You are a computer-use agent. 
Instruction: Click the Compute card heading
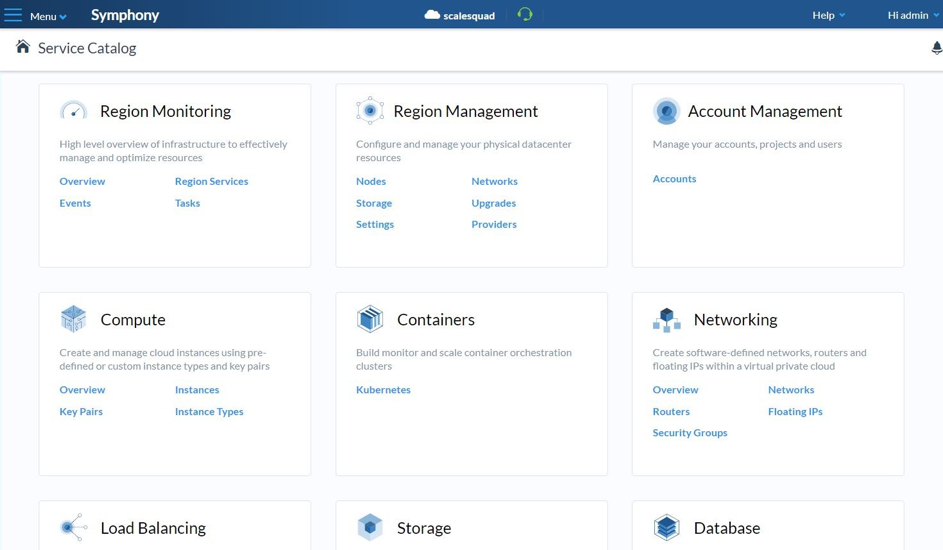[x=133, y=320]
